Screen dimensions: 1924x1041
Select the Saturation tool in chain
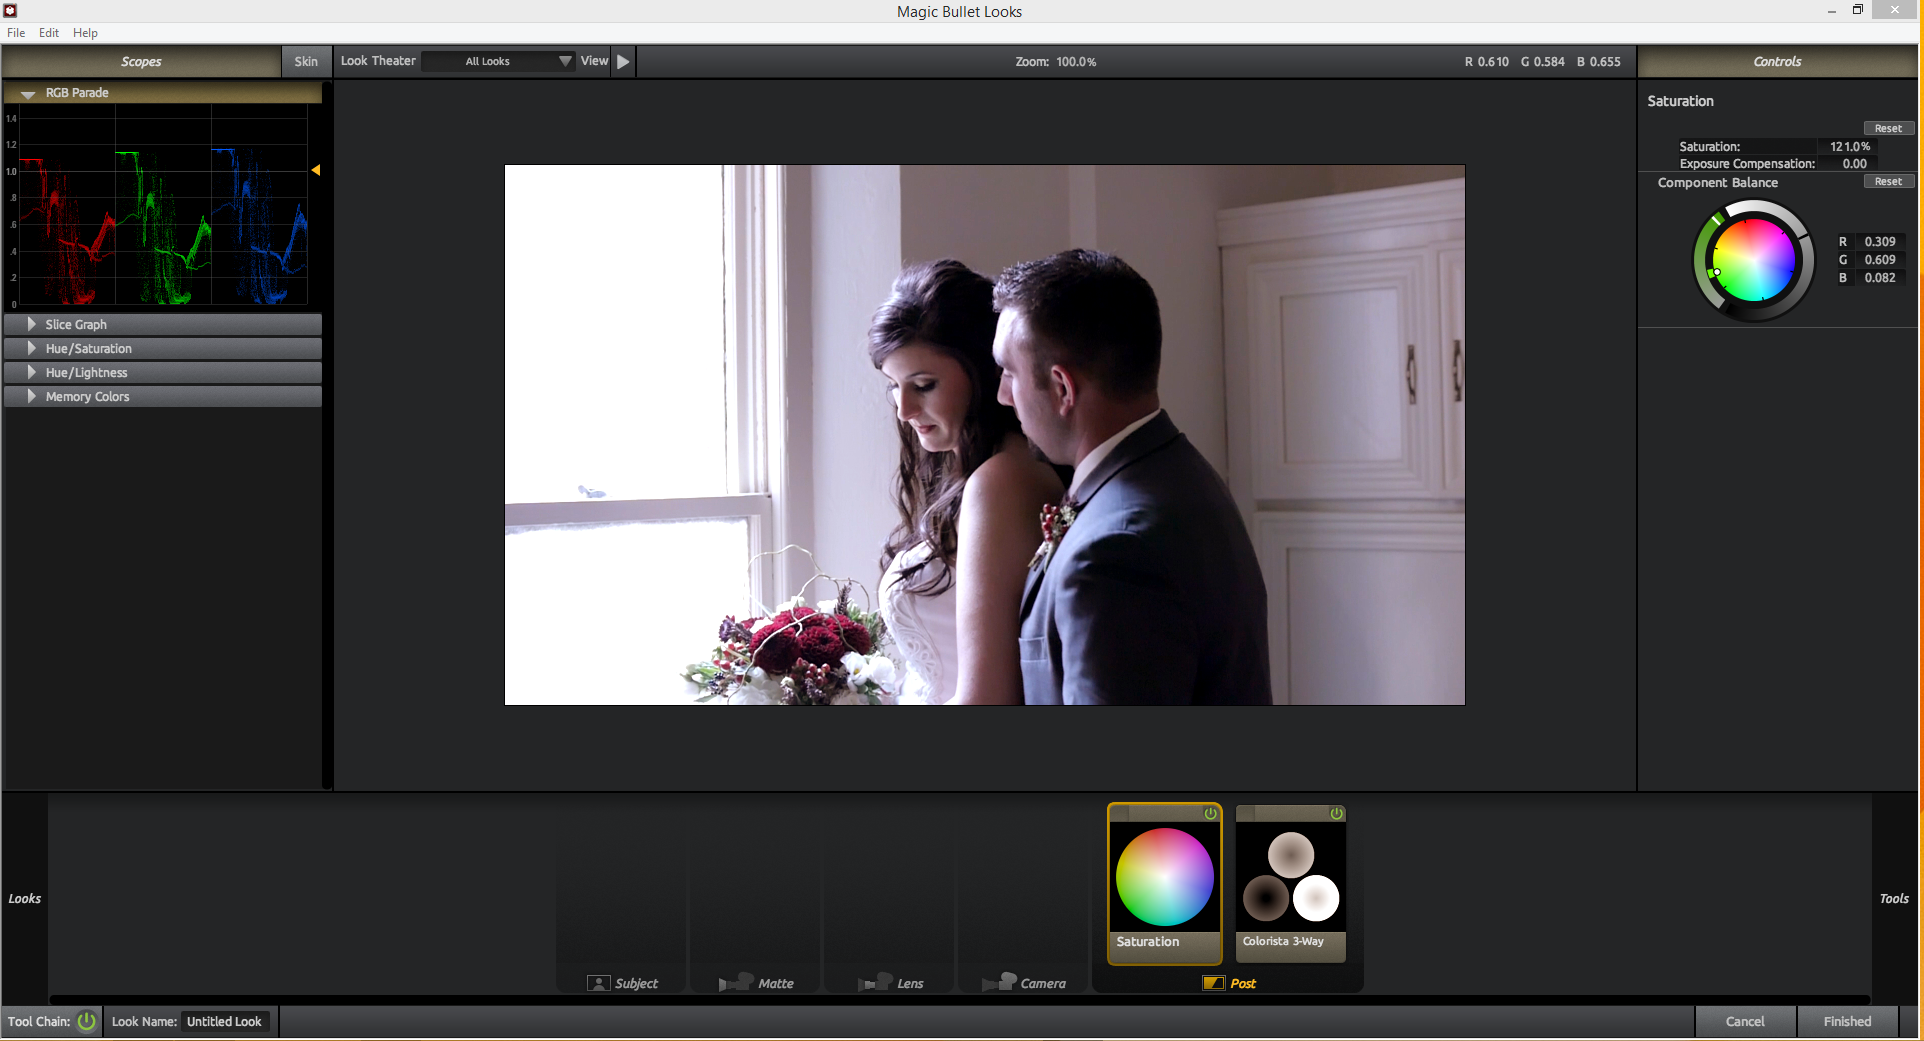(x=1164, y=883)
